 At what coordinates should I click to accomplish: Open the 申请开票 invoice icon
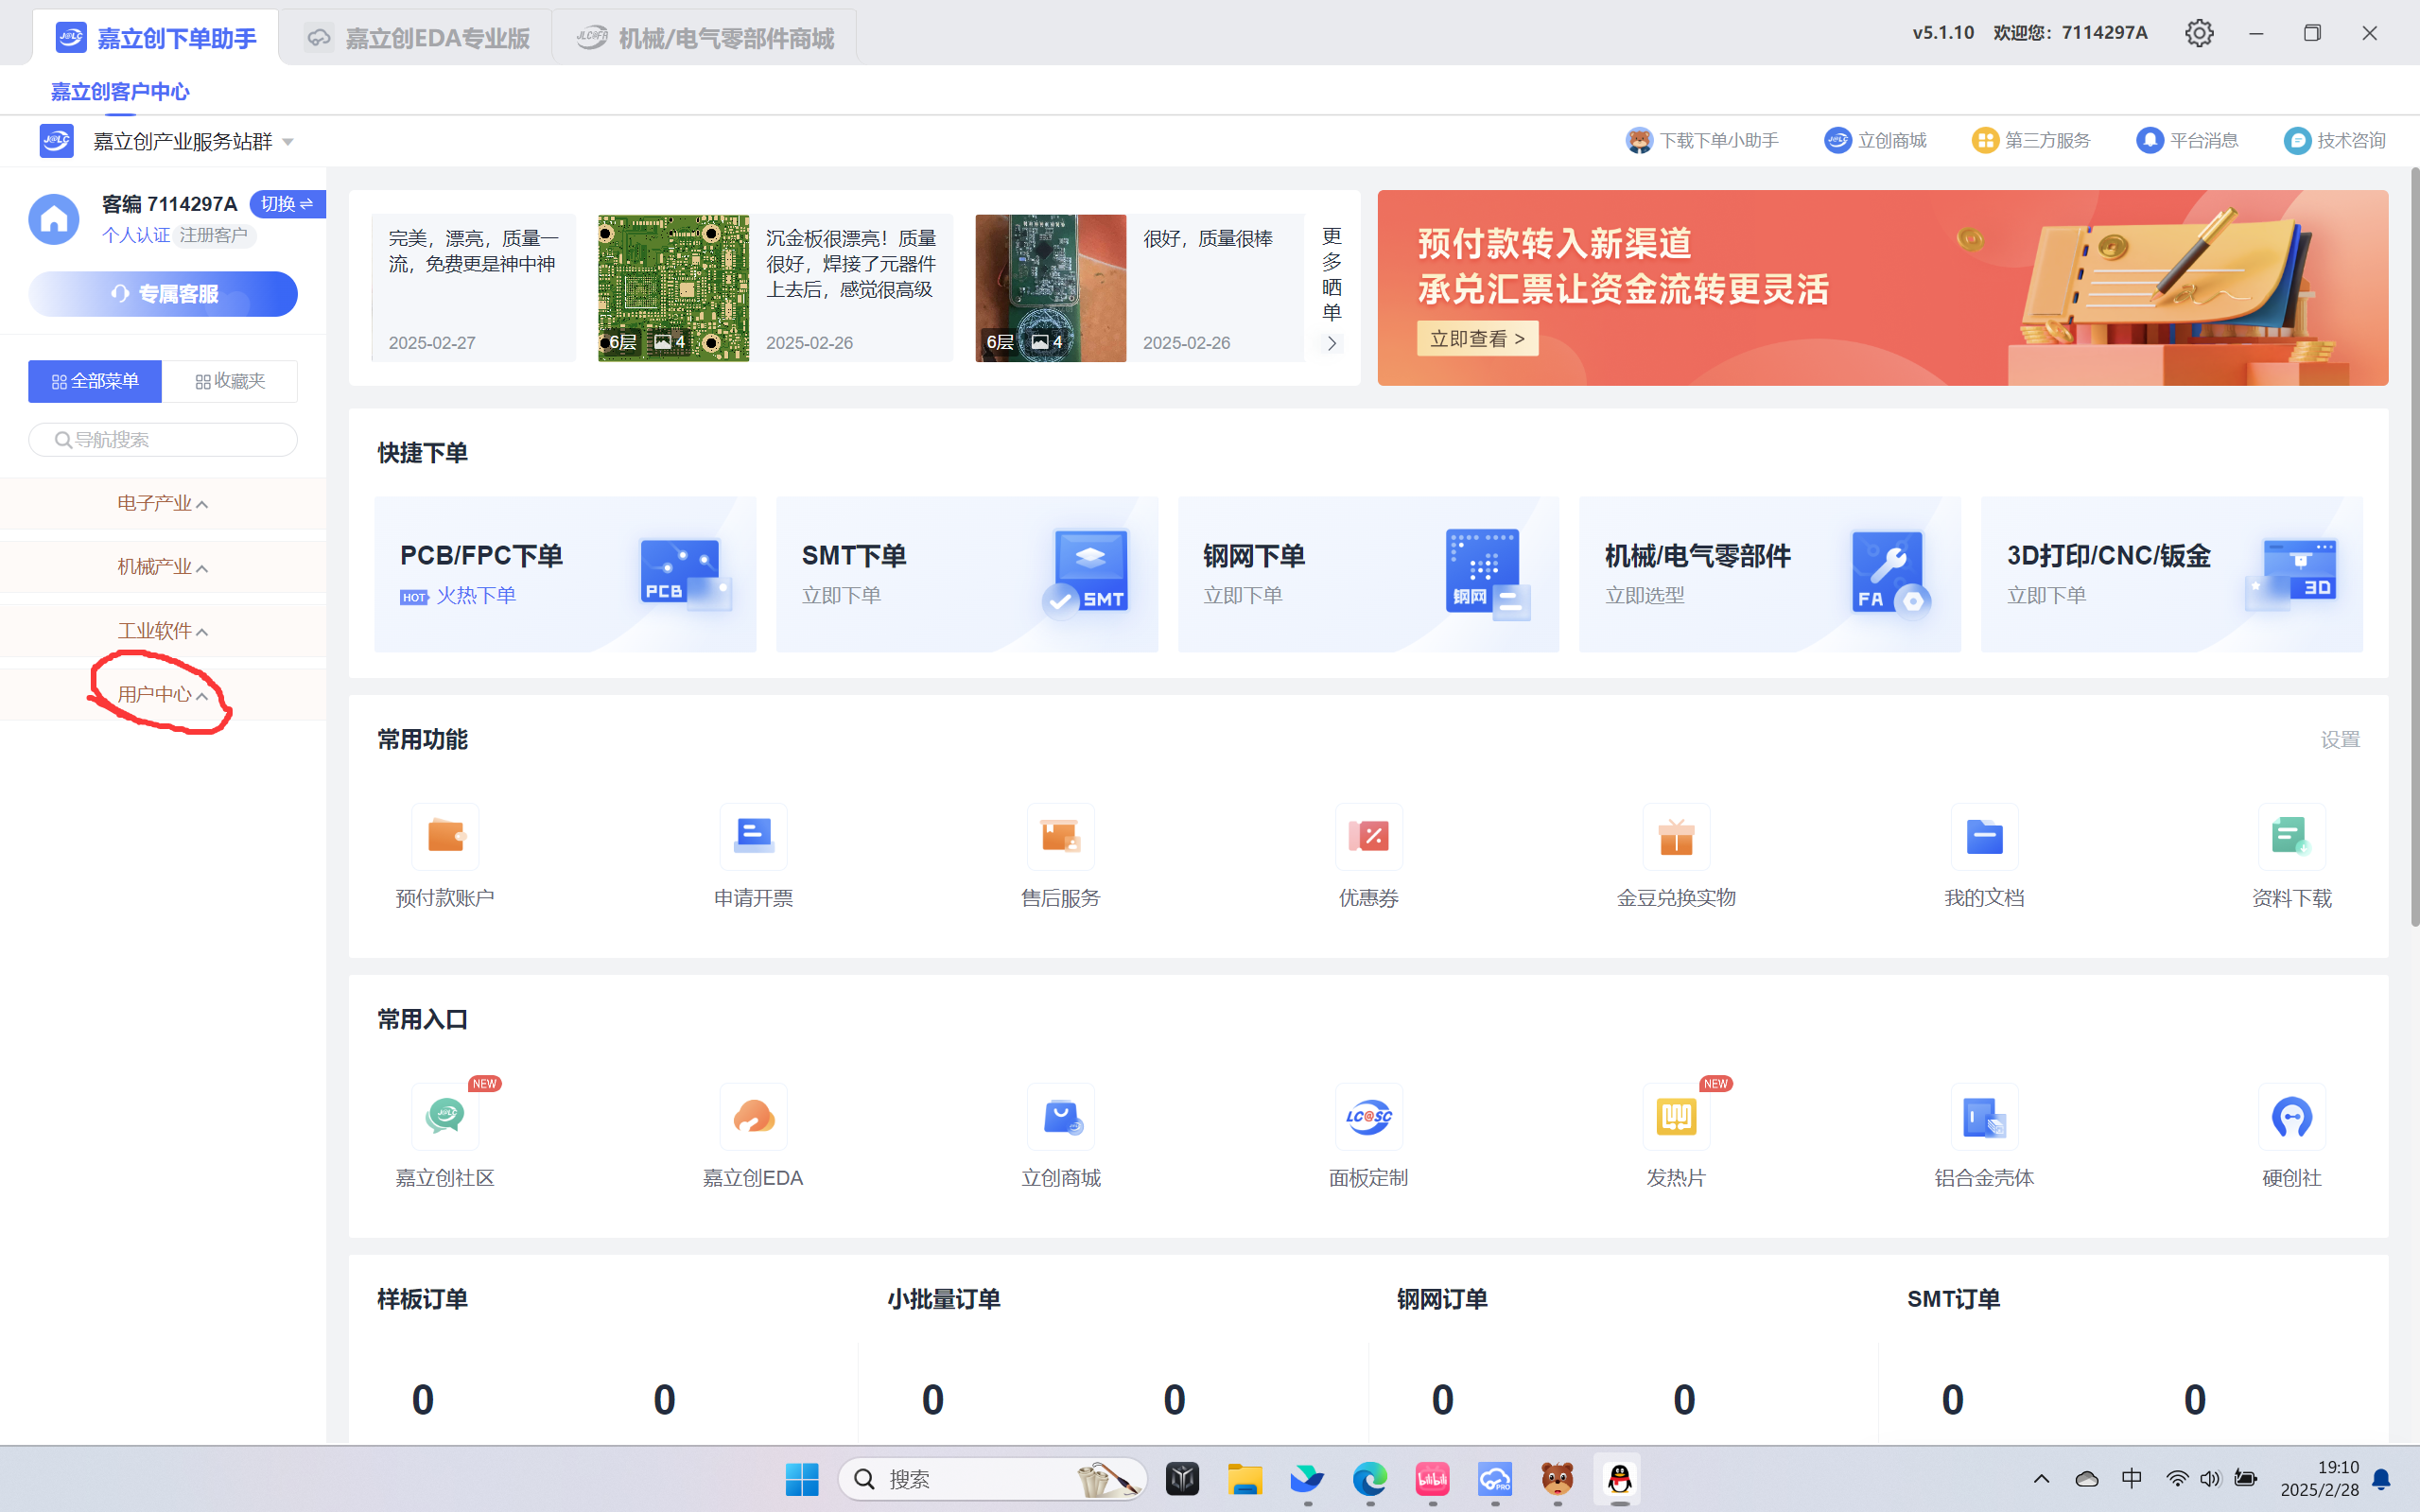point(753,836)
